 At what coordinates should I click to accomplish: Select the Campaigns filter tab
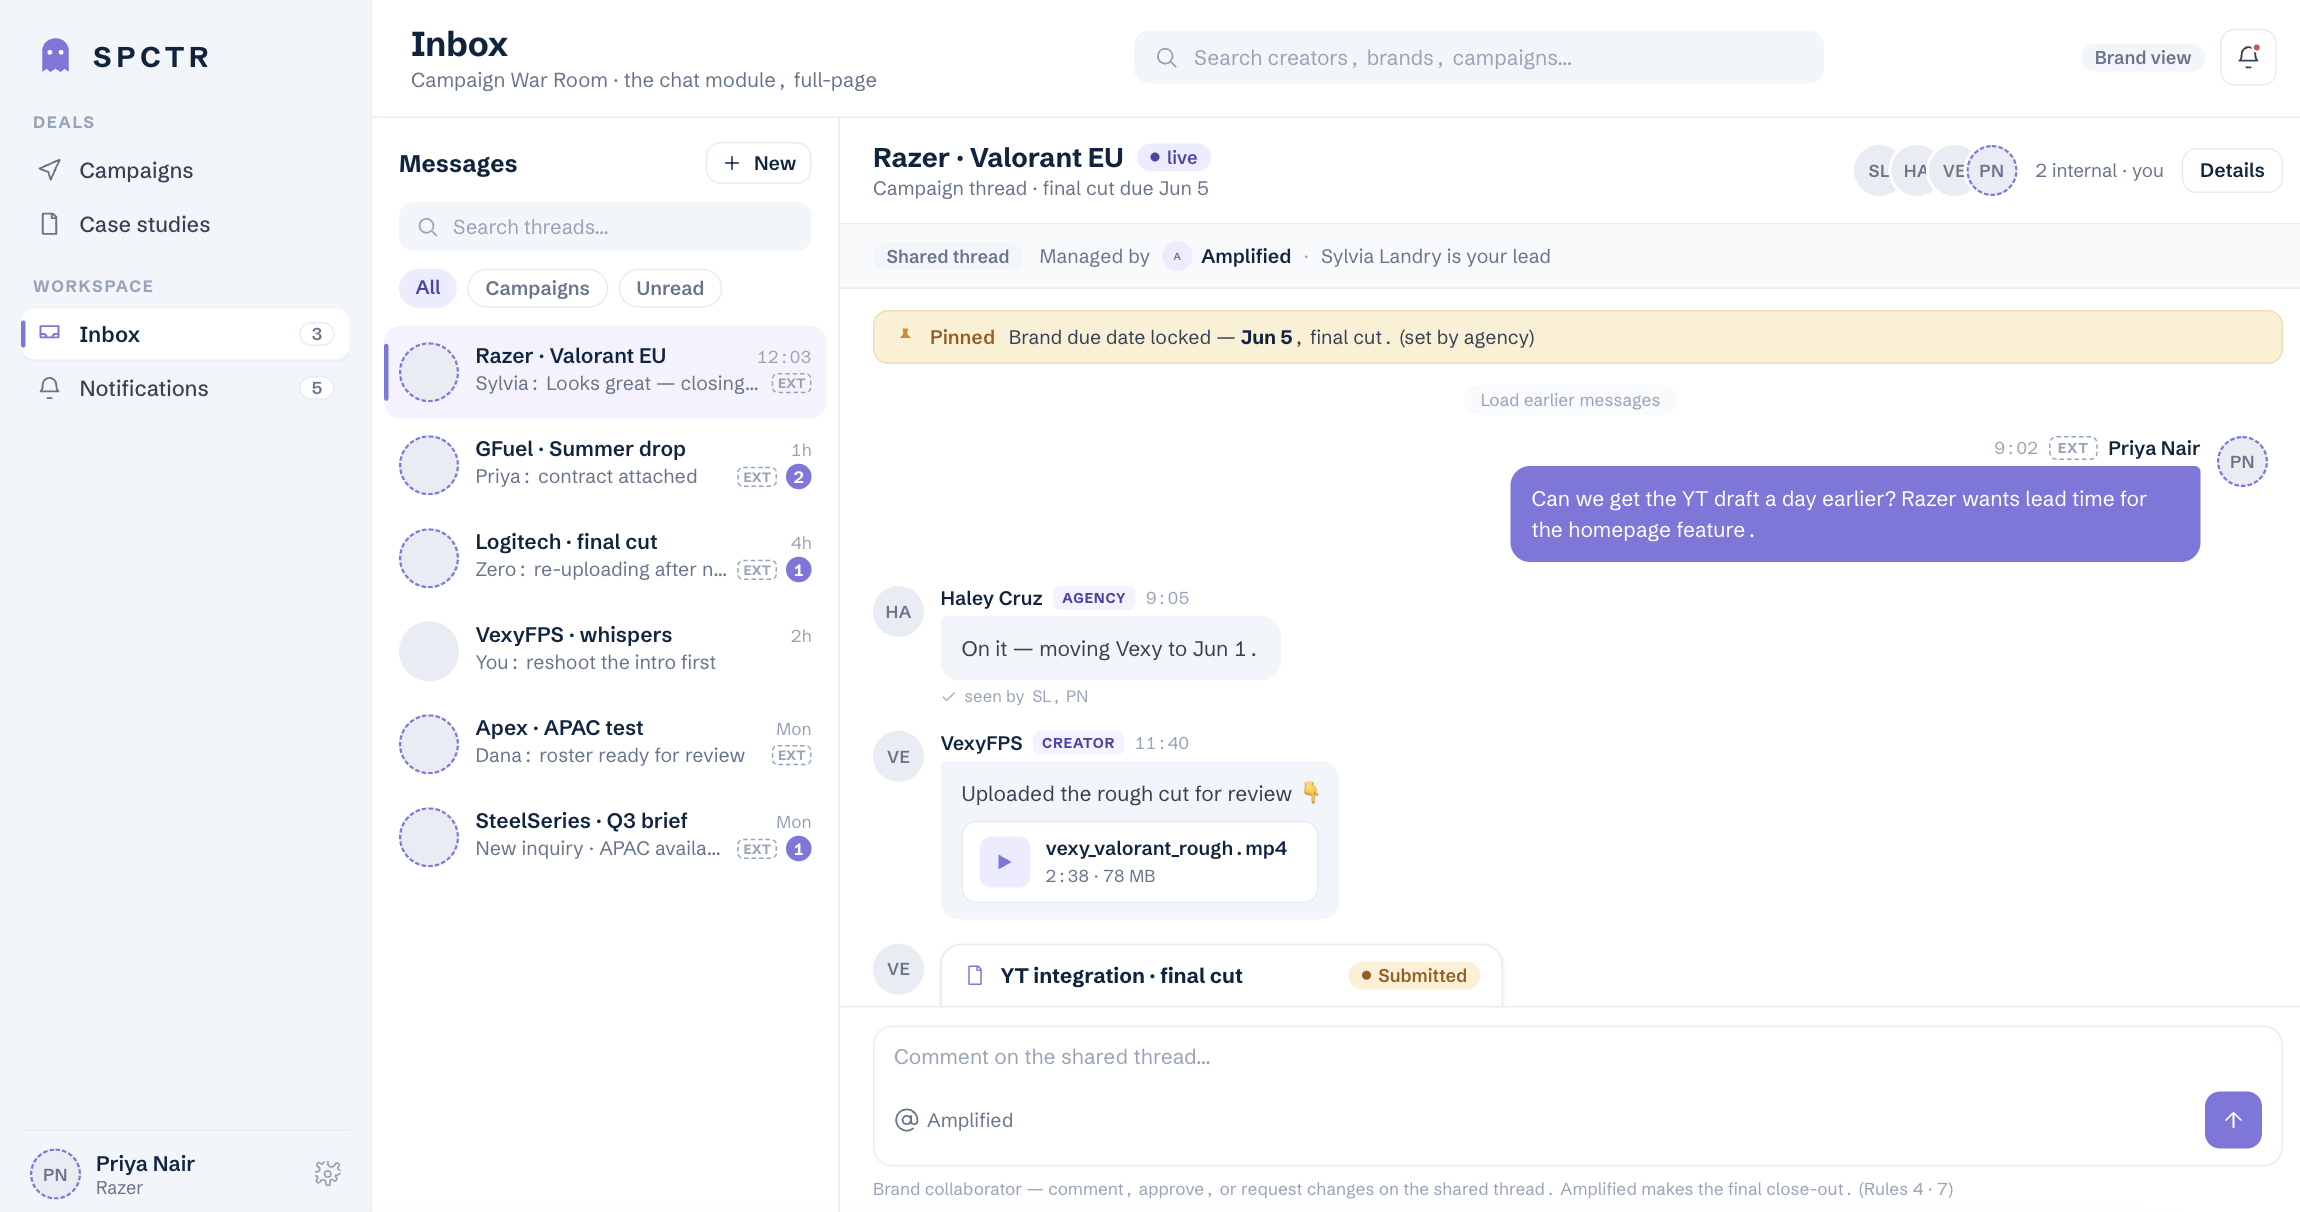click(x=537, y=288)
